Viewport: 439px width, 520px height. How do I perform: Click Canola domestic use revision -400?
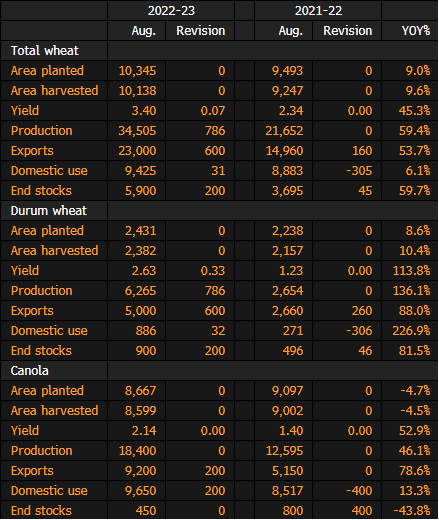(359, 491)
